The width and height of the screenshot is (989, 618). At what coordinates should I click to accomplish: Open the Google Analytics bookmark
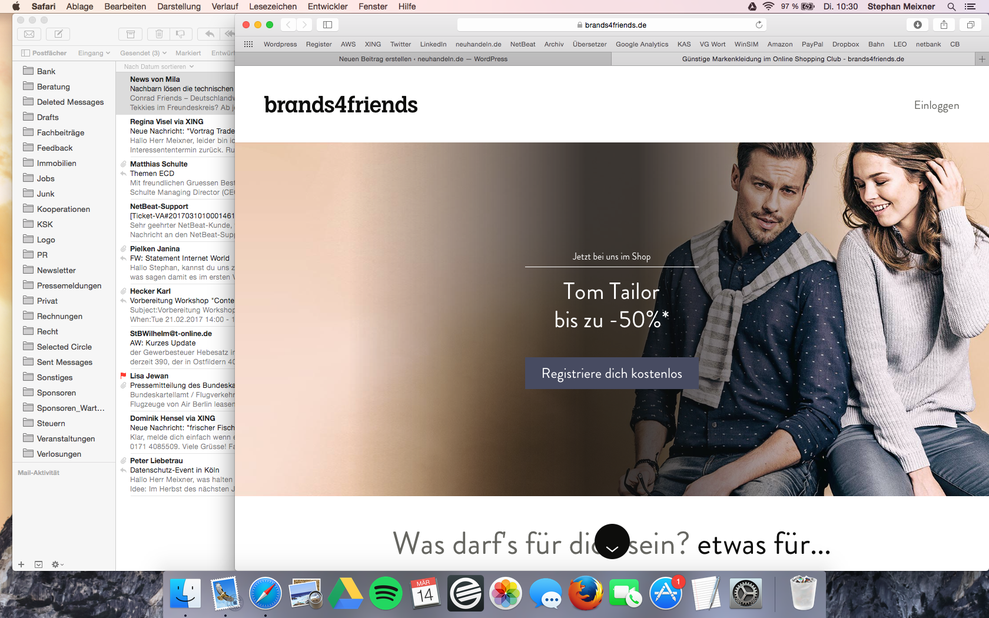point(641,44)
